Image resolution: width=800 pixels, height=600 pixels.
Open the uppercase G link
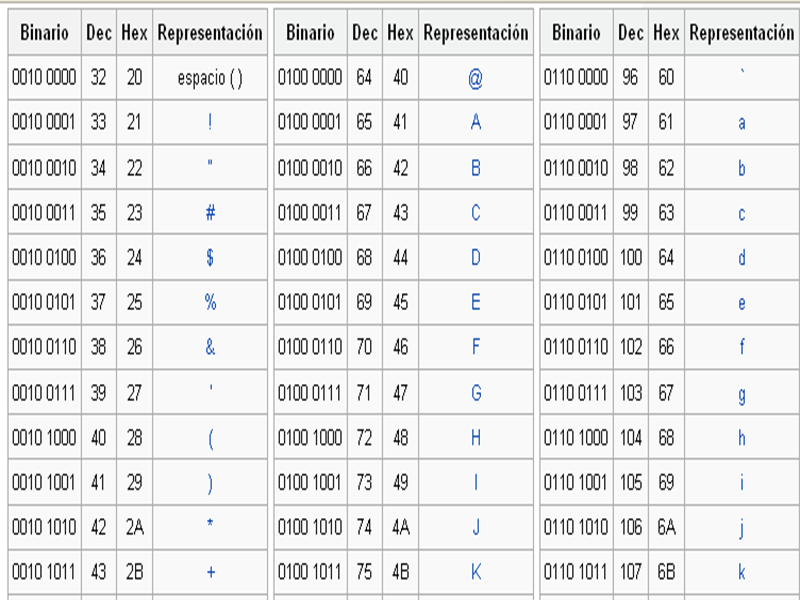476,393
